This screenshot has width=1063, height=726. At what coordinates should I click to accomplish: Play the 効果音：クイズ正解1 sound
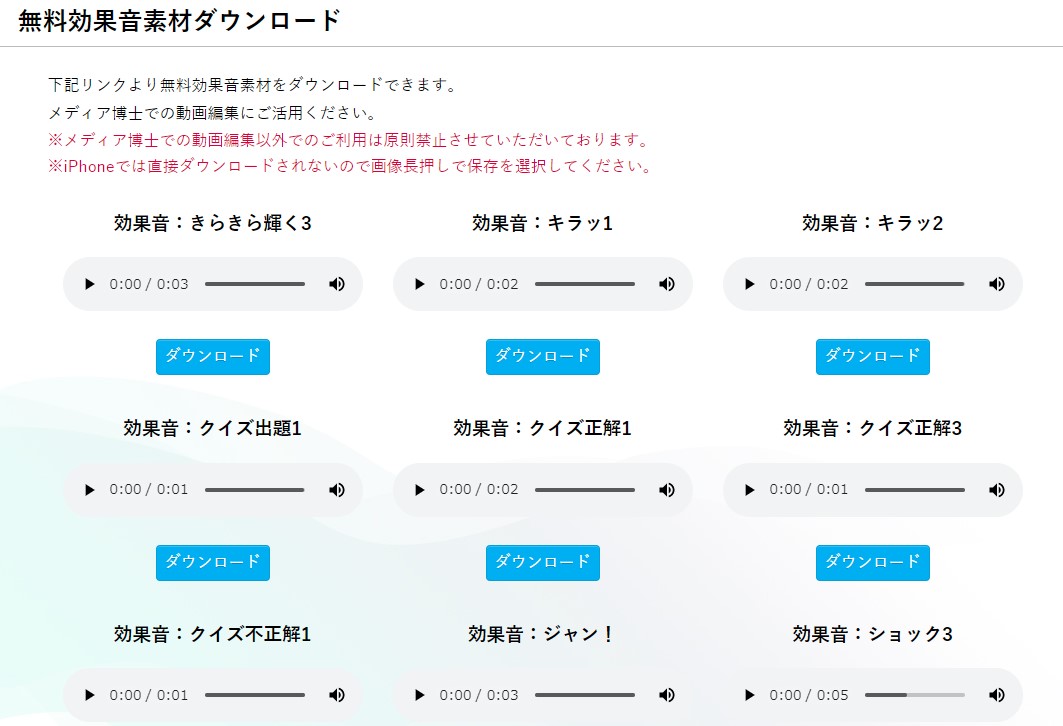419,490
